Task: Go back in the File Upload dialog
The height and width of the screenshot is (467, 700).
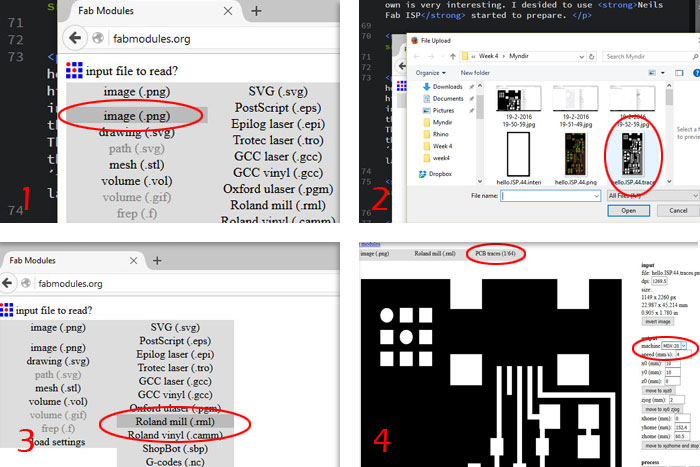Action: click(416, 56)
